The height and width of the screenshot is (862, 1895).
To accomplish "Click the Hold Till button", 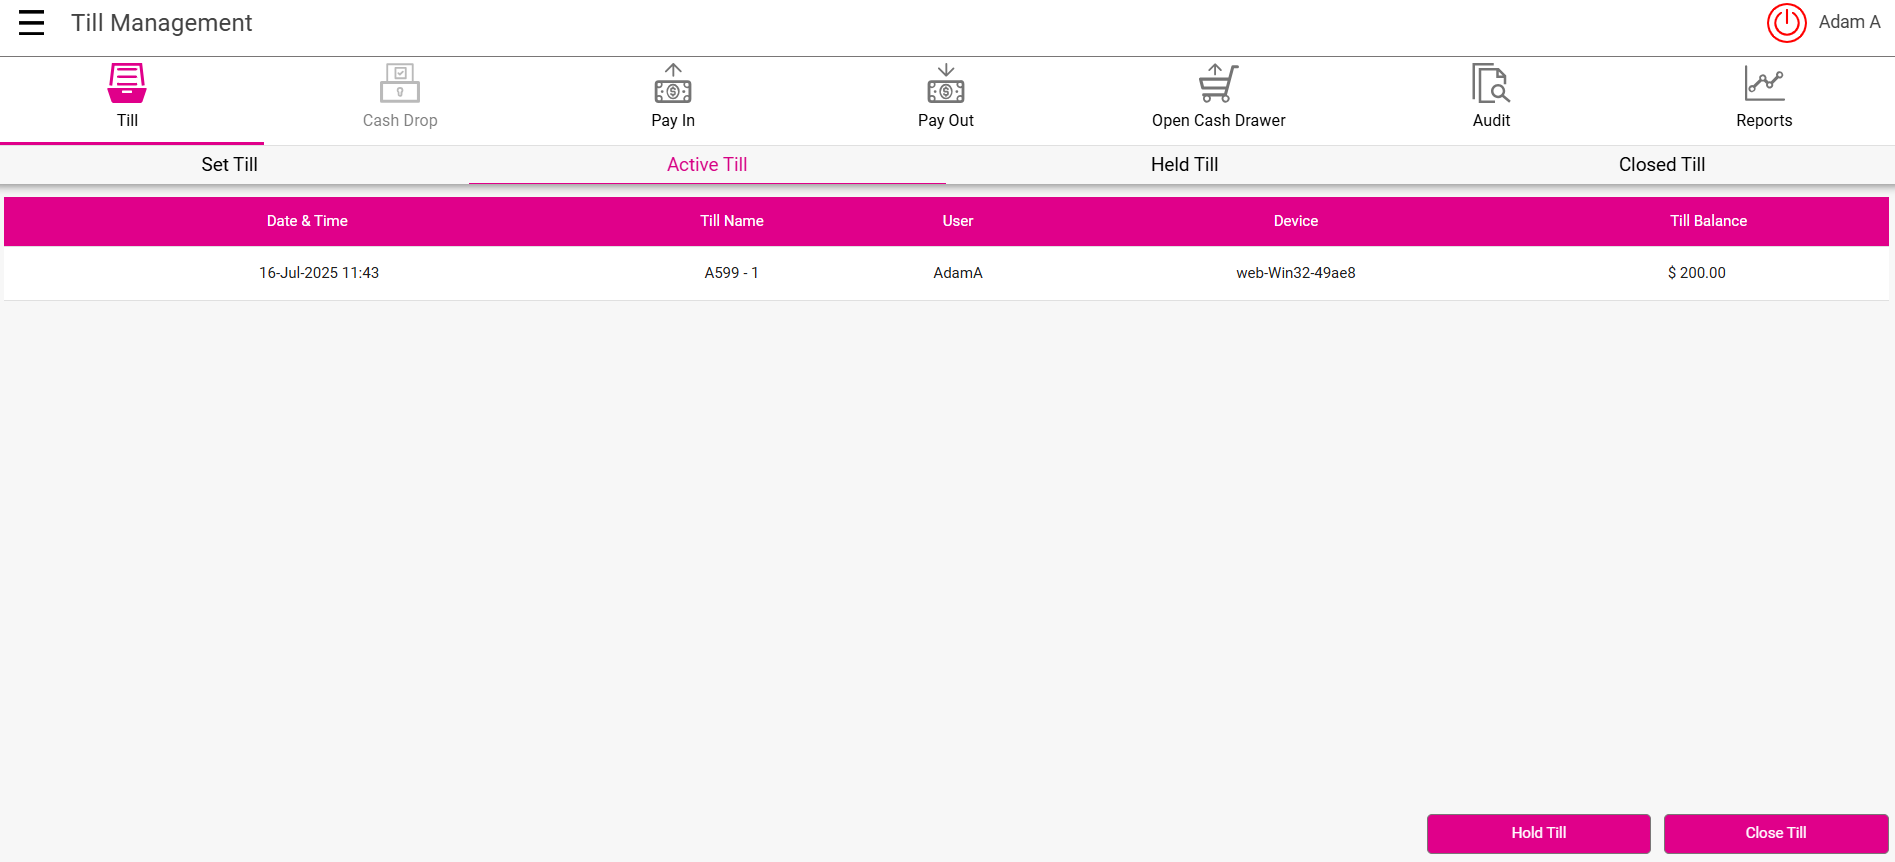I will (x=1539, y=833).
